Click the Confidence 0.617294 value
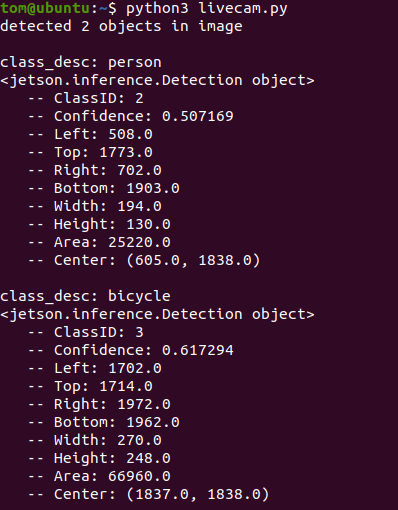This screenshot has height=510, width=398. 198,350
